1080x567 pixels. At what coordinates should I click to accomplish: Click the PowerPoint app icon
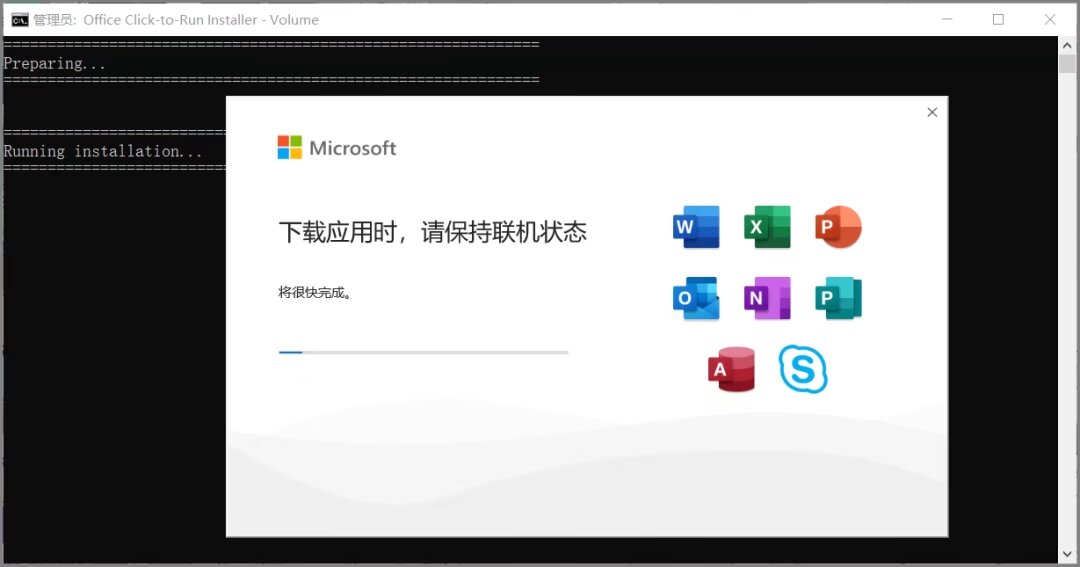click(x=838, y=227)
